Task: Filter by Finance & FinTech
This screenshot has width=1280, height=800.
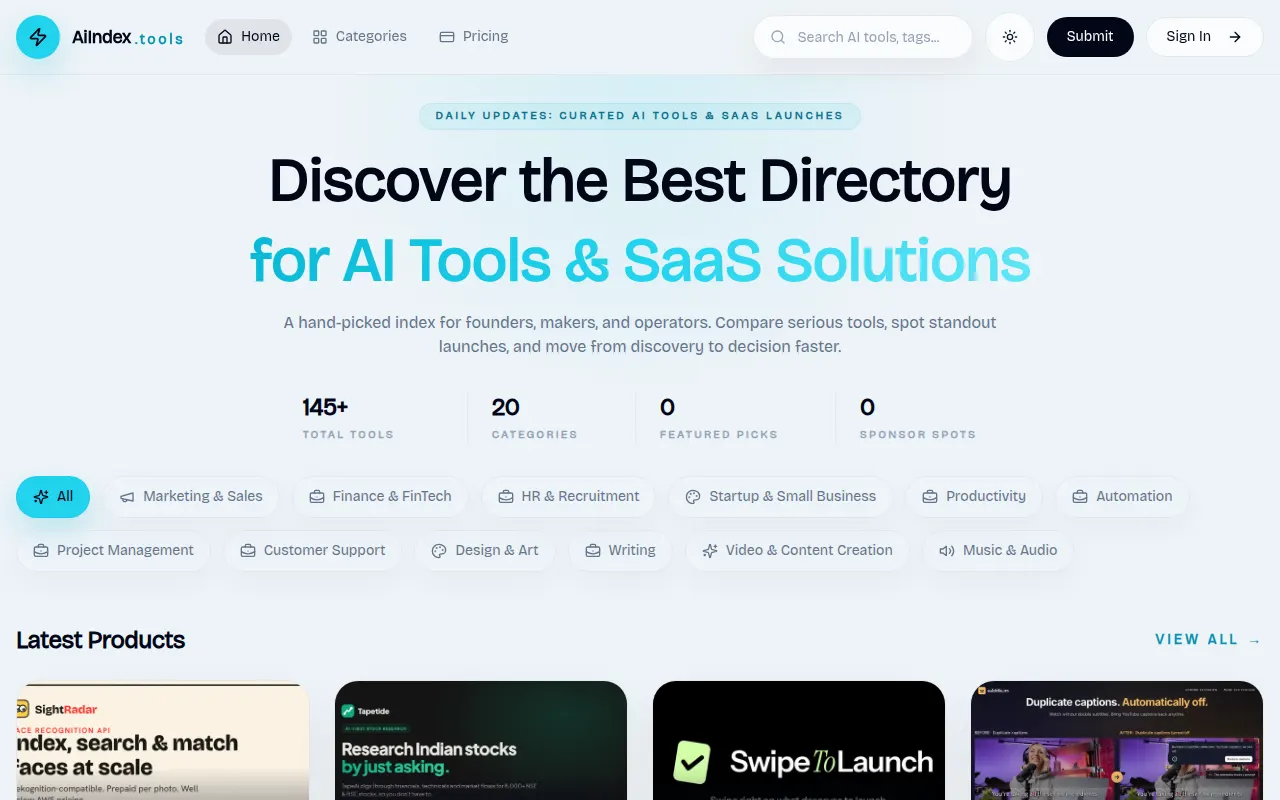Action: coord(380,497)
